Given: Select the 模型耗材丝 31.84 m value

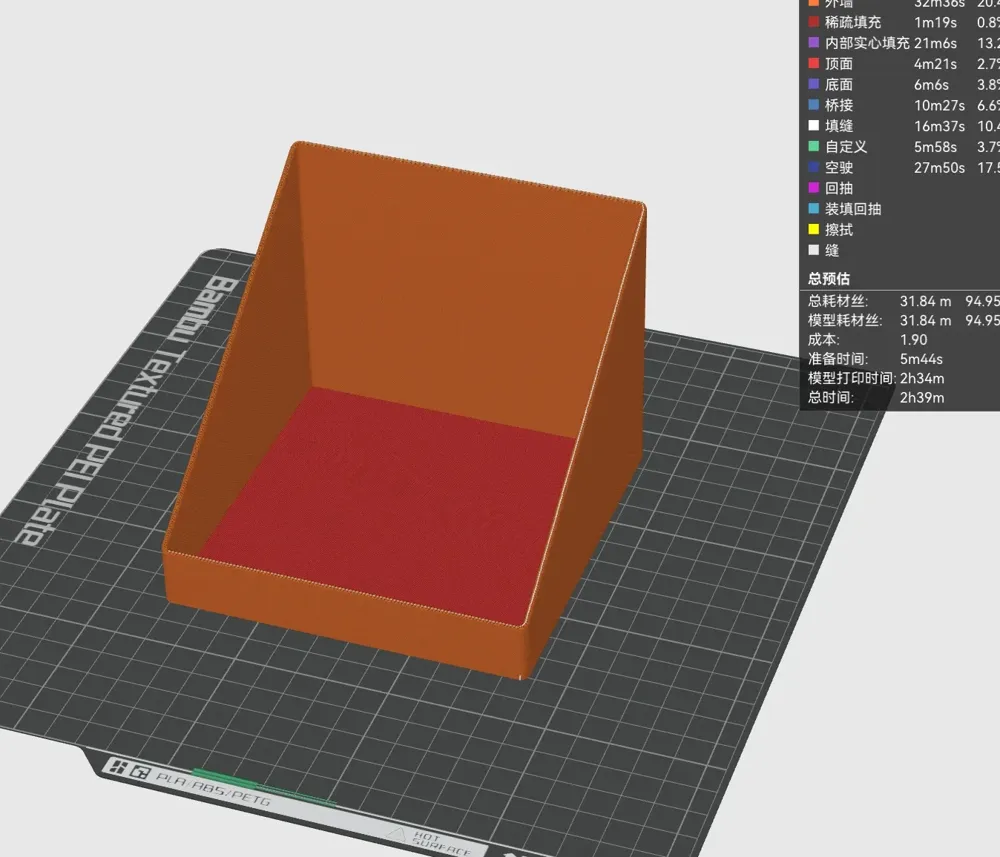Looking at the screenshot, I should coord(925,320).
